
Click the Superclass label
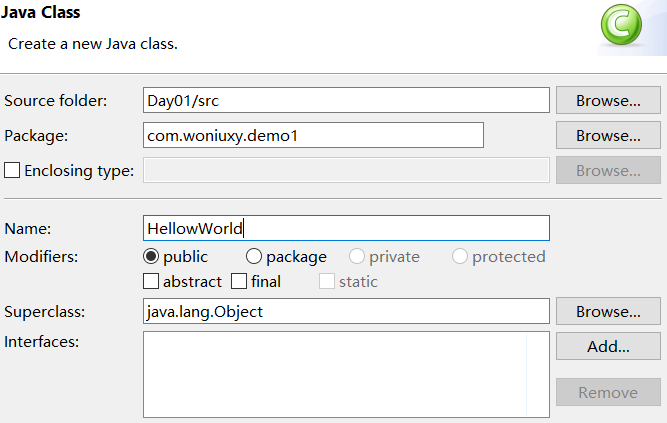click(45, 311)
